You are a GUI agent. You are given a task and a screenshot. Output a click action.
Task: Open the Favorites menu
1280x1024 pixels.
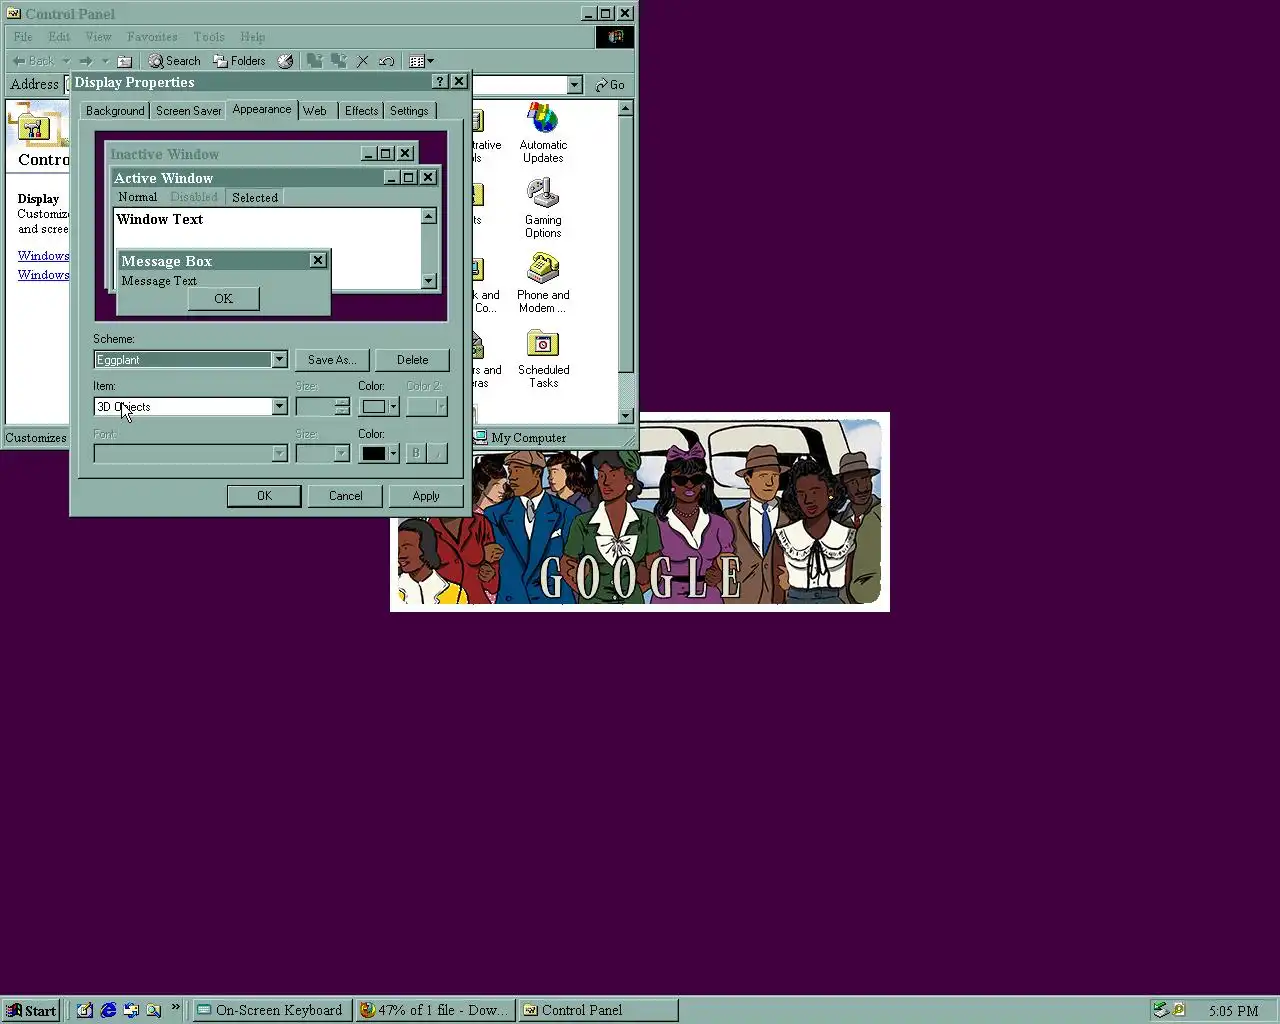point(152,37)
